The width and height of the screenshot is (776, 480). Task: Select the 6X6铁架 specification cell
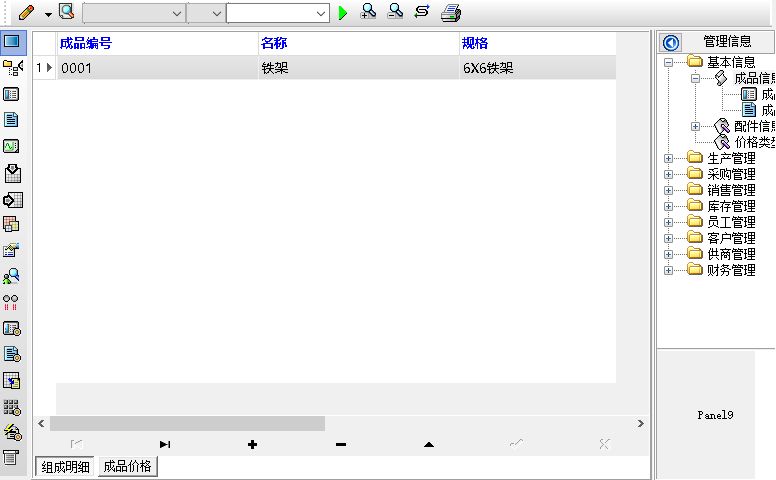pyautogui.click(x=538, y=68)
